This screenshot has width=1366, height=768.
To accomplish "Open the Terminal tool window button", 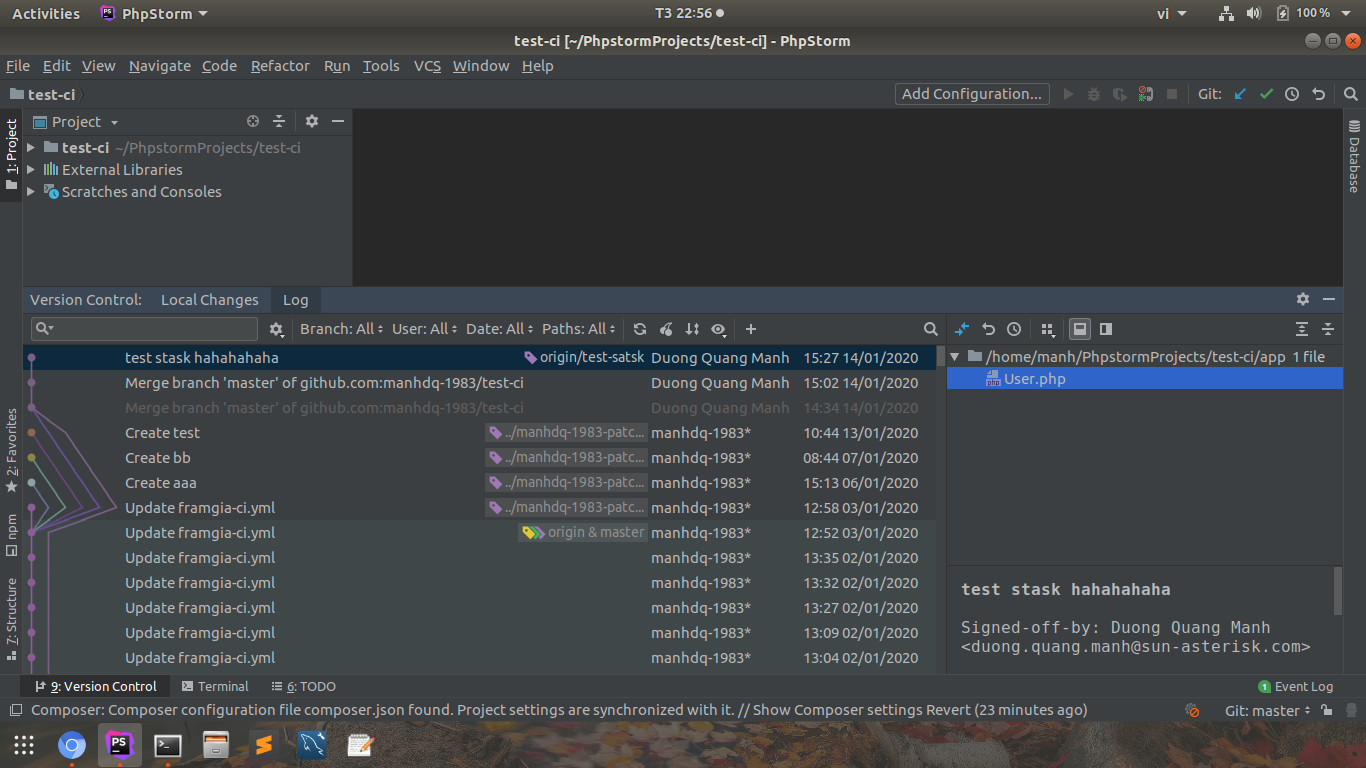I will 215,687.
